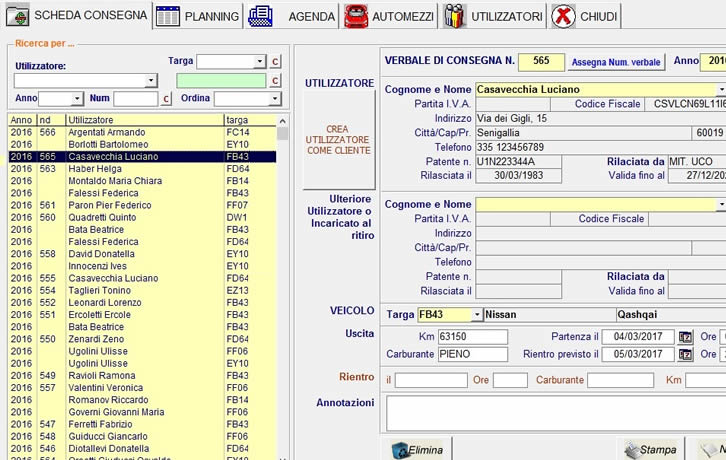Click Crea Utilizzatore Come Cliente button
The height and width of the screenshot is (460, 726).
tap(338, 139)
